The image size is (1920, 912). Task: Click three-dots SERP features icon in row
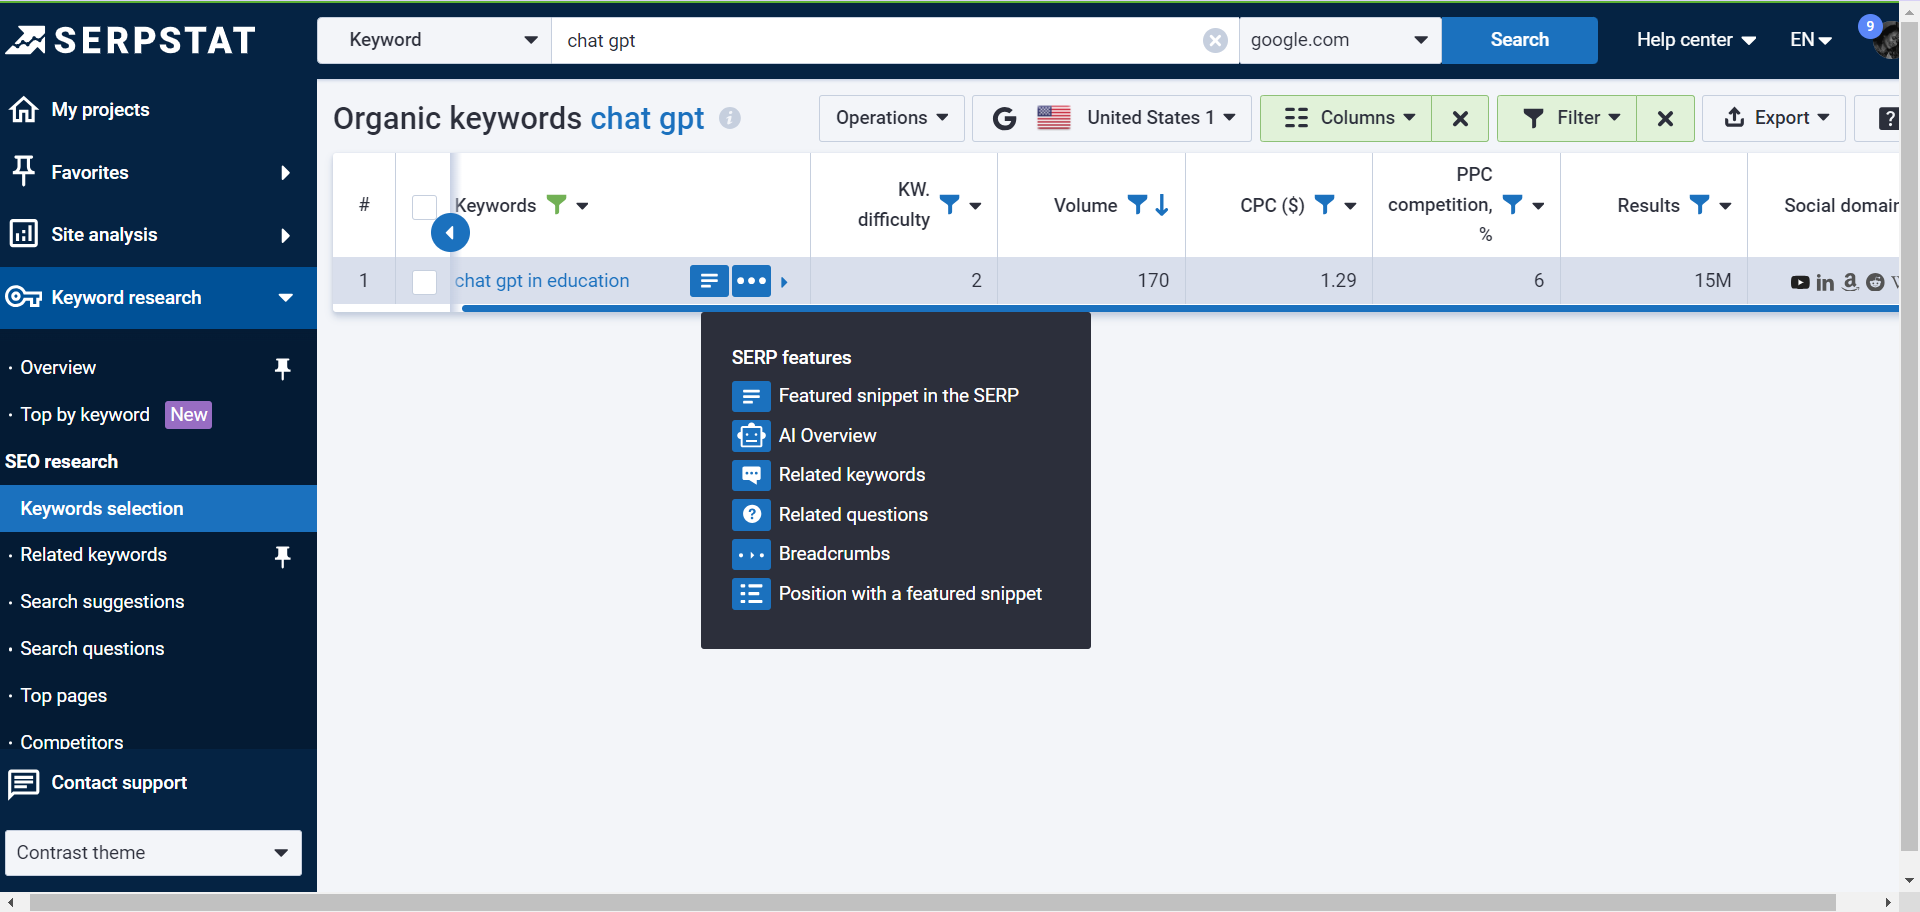click(x=751, y=281)
